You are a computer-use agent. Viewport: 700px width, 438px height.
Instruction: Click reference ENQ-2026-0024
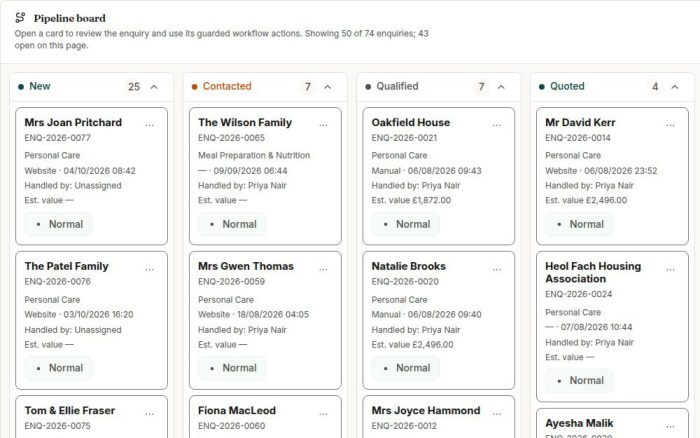click(x=579, y=294)
